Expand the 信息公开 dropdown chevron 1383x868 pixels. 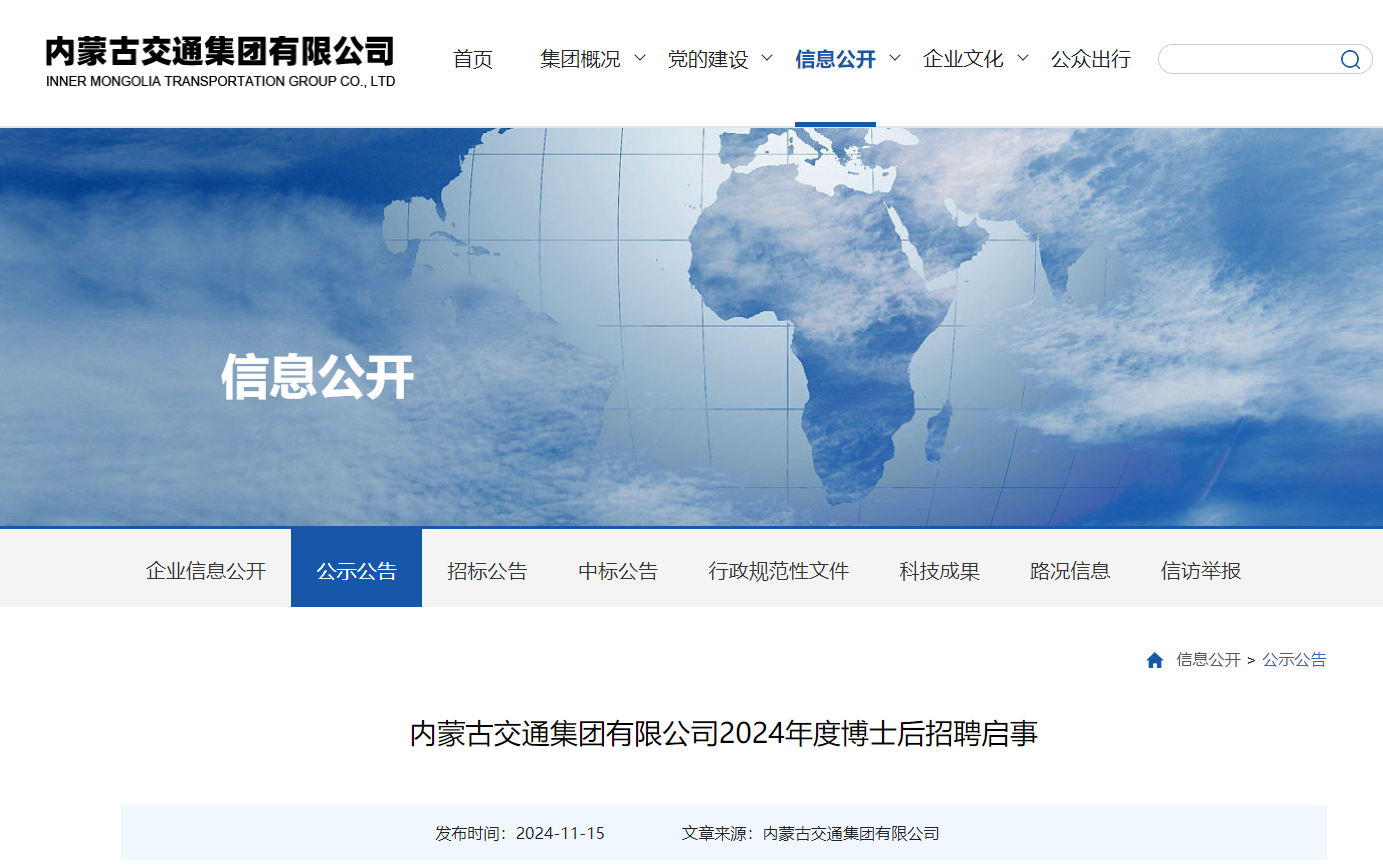[x=895, y=58]
